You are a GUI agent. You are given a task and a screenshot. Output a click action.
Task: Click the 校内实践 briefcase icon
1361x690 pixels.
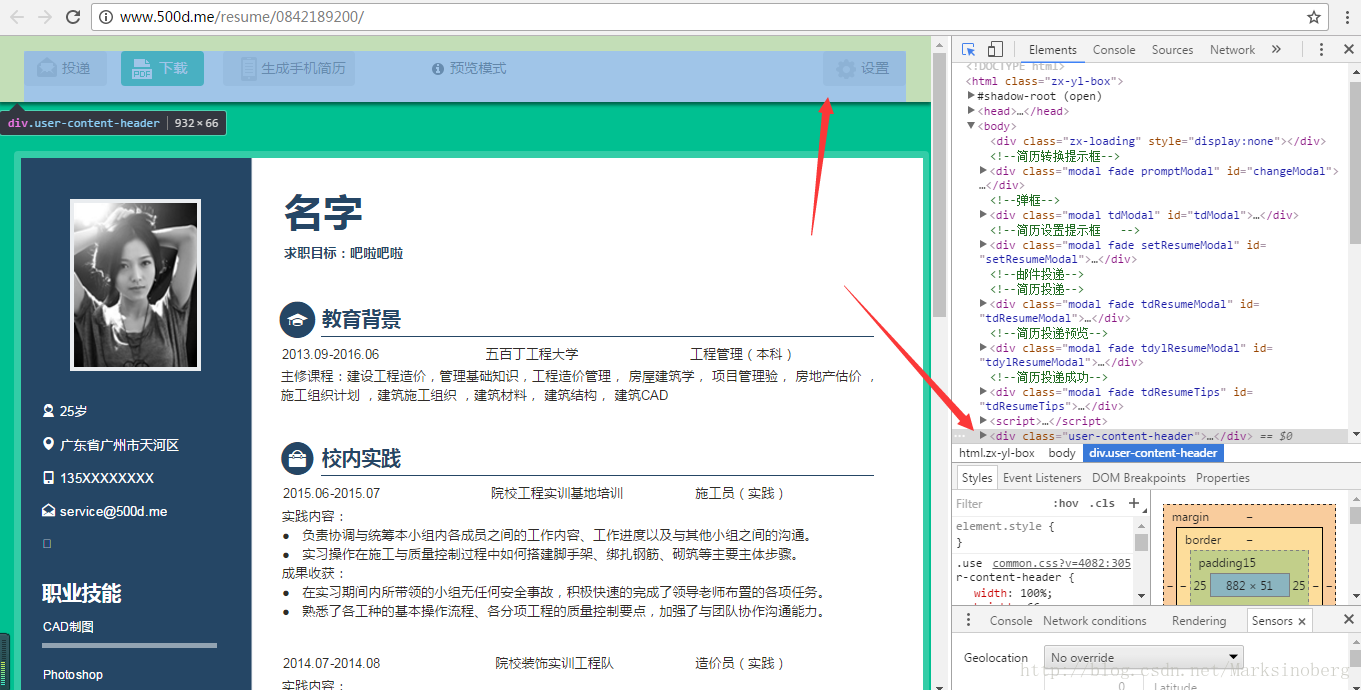click(x=297, y=459)
